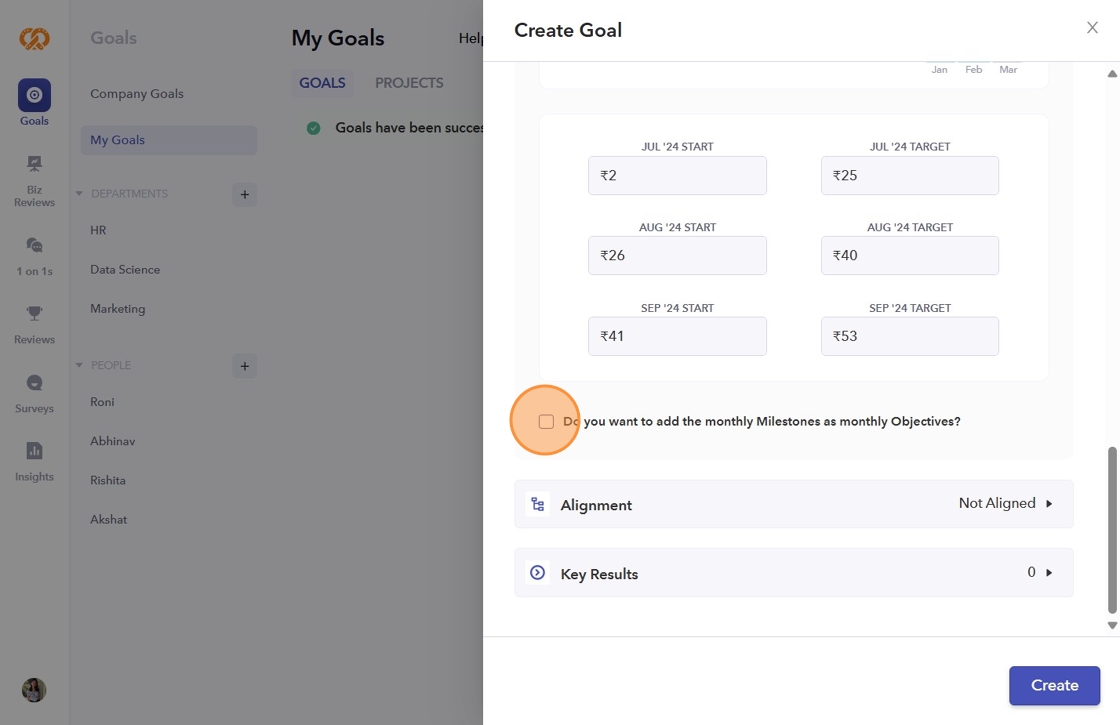Open the Biz Reviews section
Viewport: 1120px width, 725px height.
tap(34, 164)
